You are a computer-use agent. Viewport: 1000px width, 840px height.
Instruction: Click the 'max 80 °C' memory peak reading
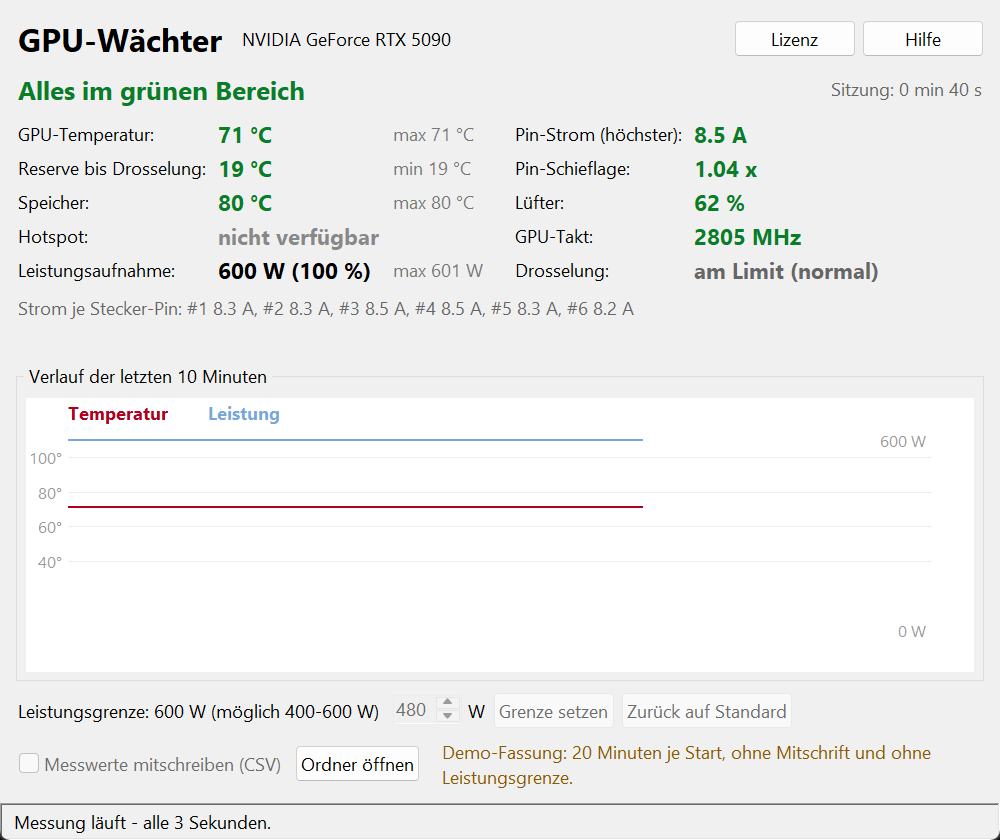(434, 203)
